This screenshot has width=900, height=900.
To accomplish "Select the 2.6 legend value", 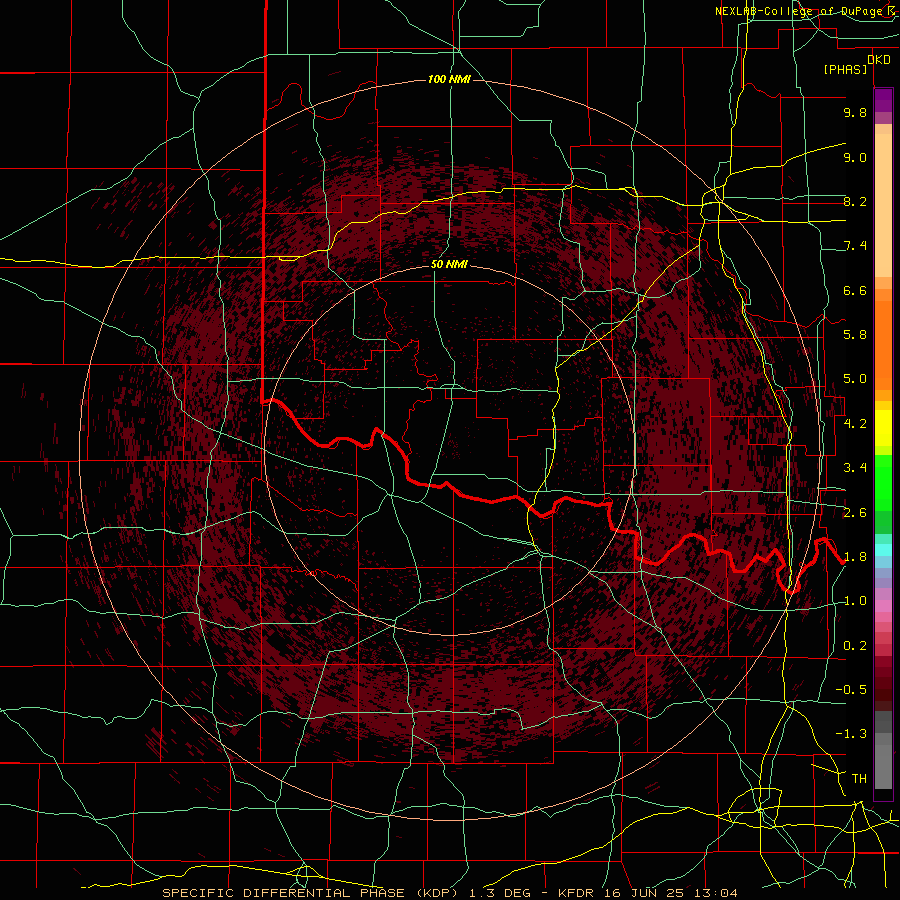I will 855,513.
